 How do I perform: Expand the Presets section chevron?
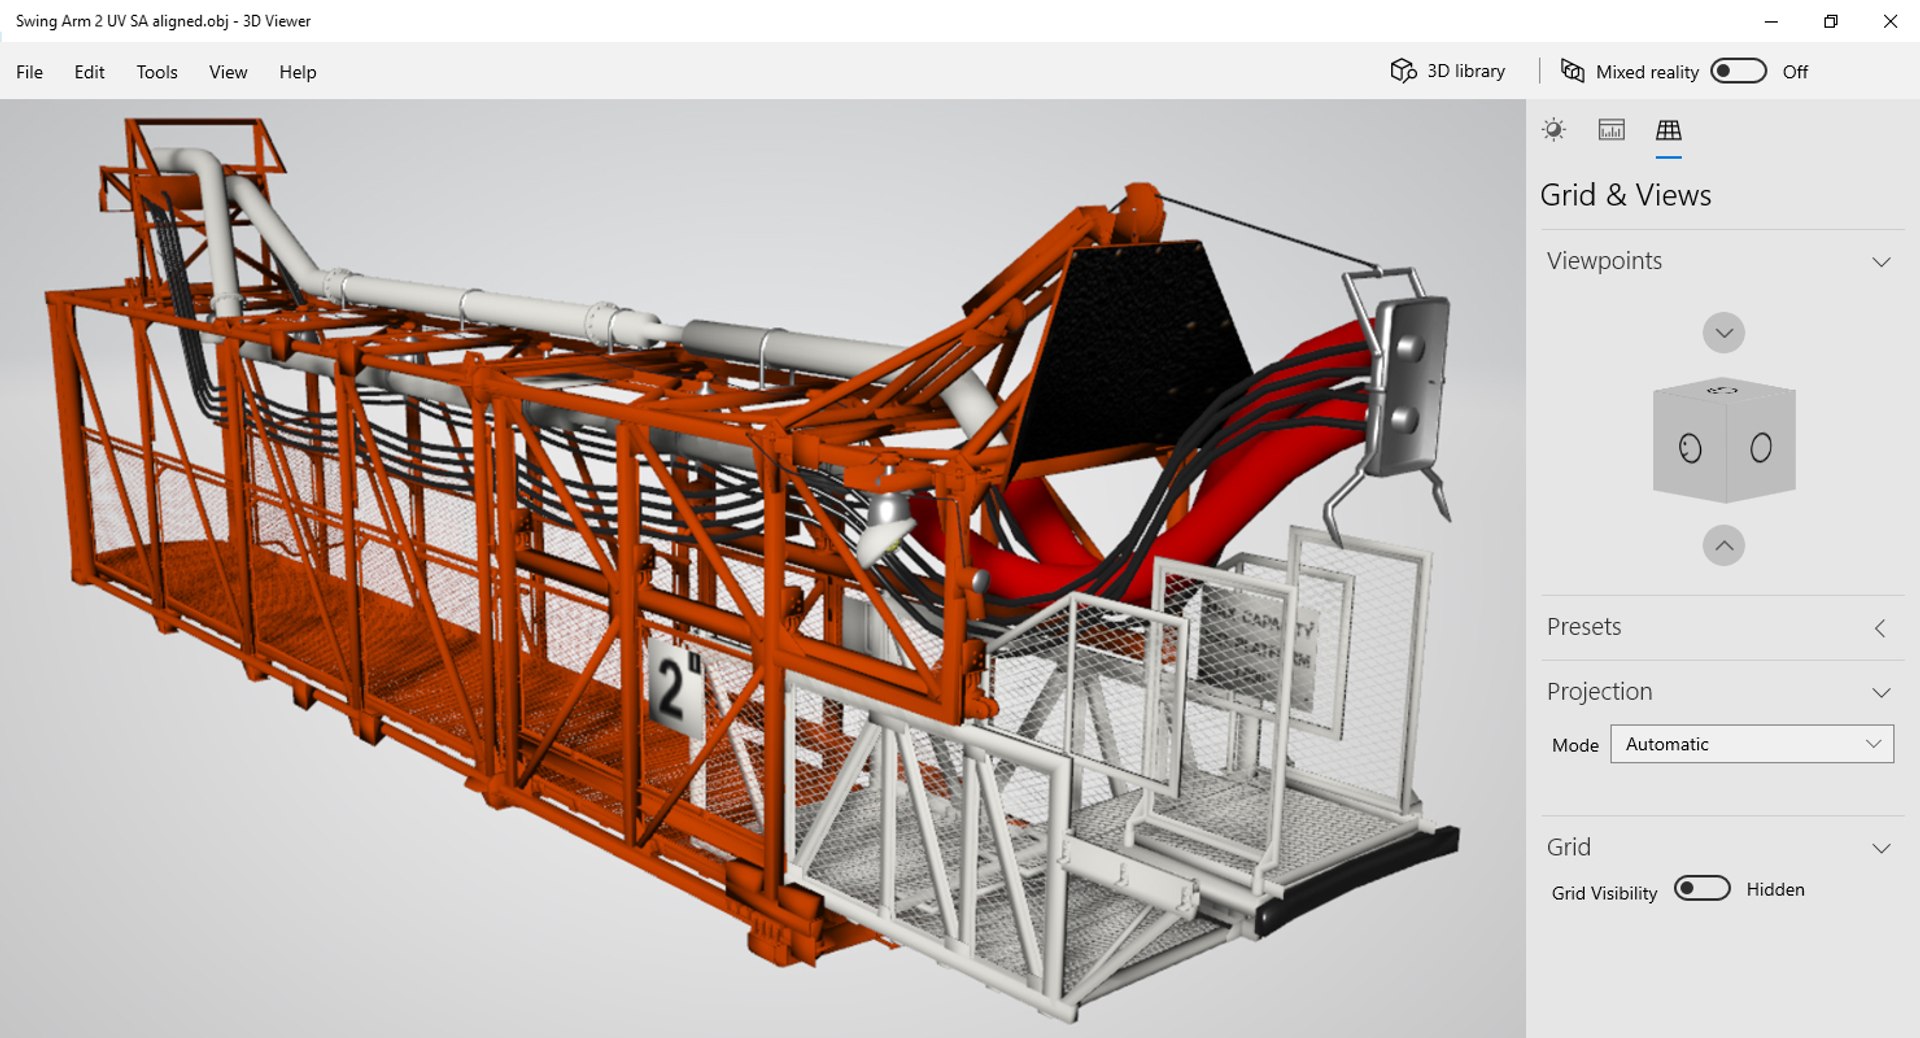[x=1880, y=628]
